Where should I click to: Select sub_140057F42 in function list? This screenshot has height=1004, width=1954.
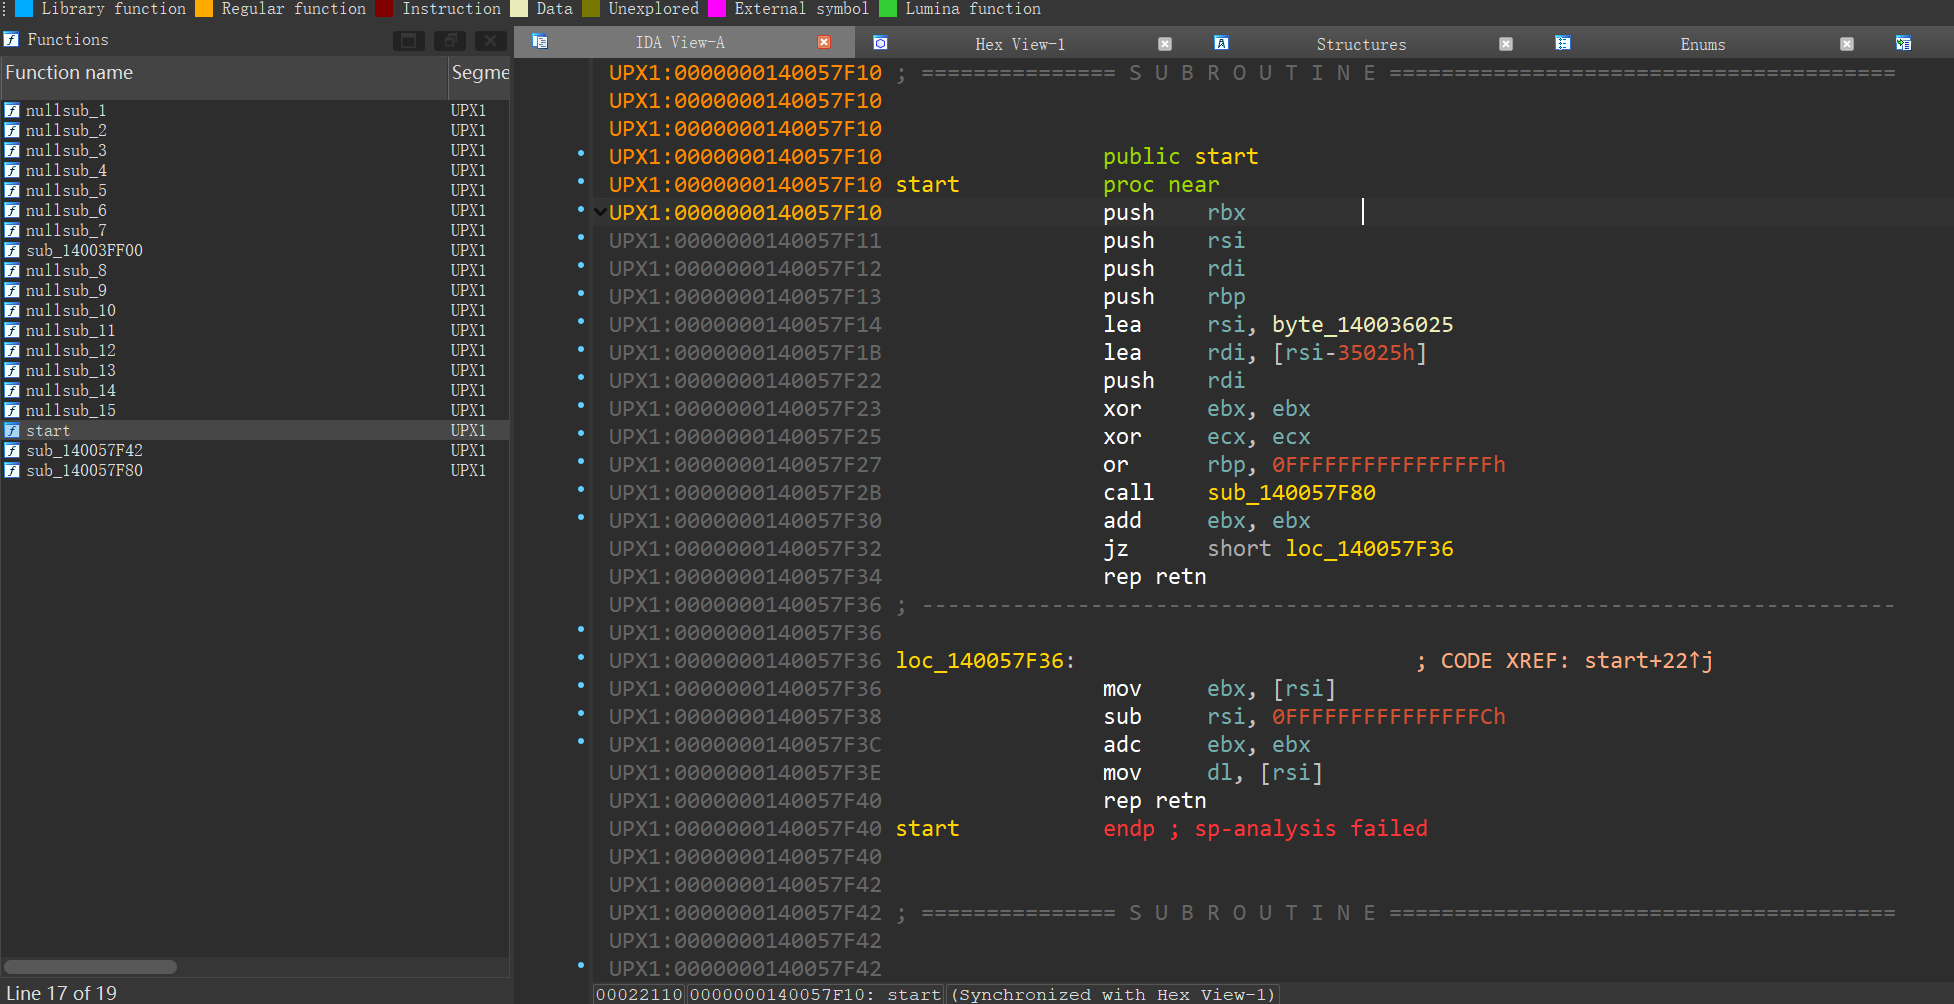pyautogui.click(x=255, y=450)
